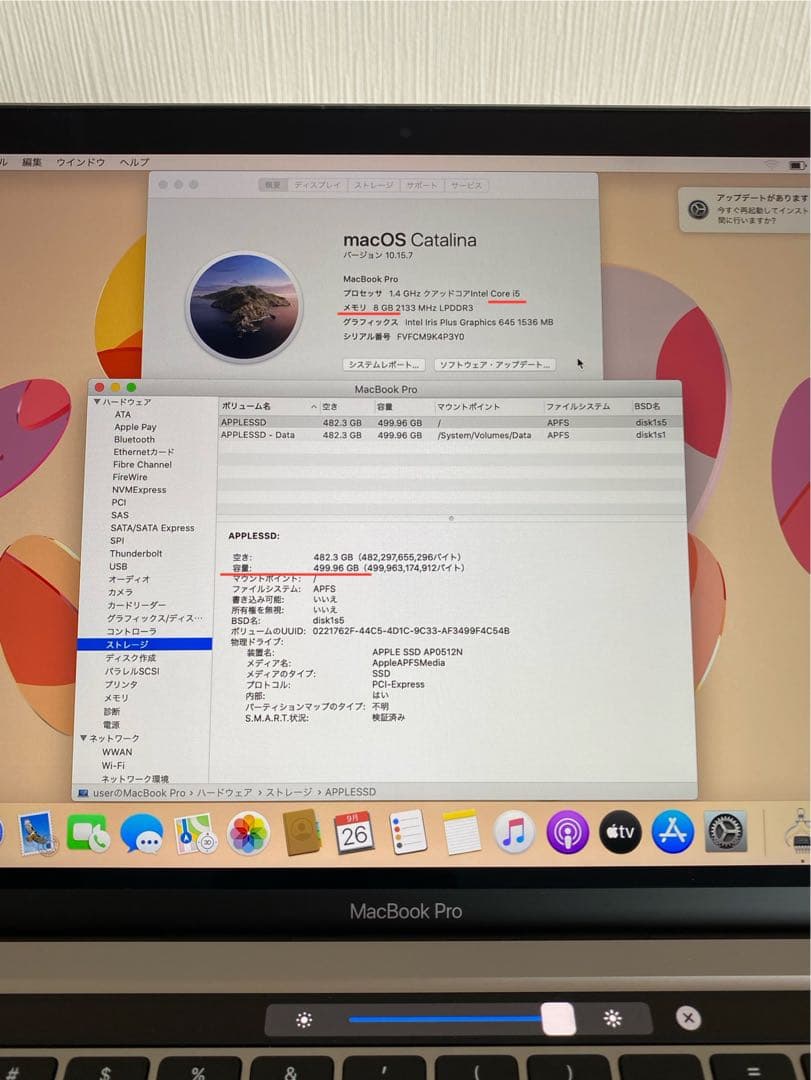811x1080 pixels.
Task: Launch the Music app
Action: pos(513,832)
